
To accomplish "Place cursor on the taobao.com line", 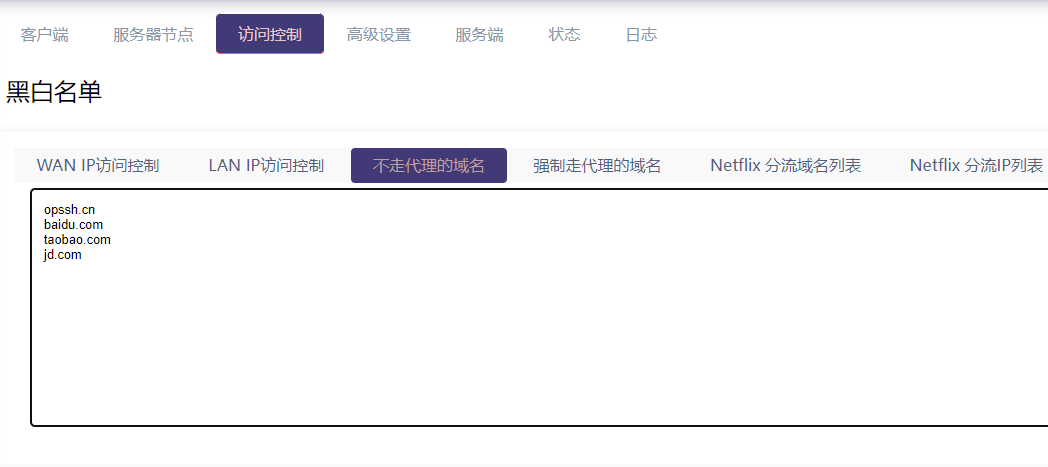I will coord(78,239).
